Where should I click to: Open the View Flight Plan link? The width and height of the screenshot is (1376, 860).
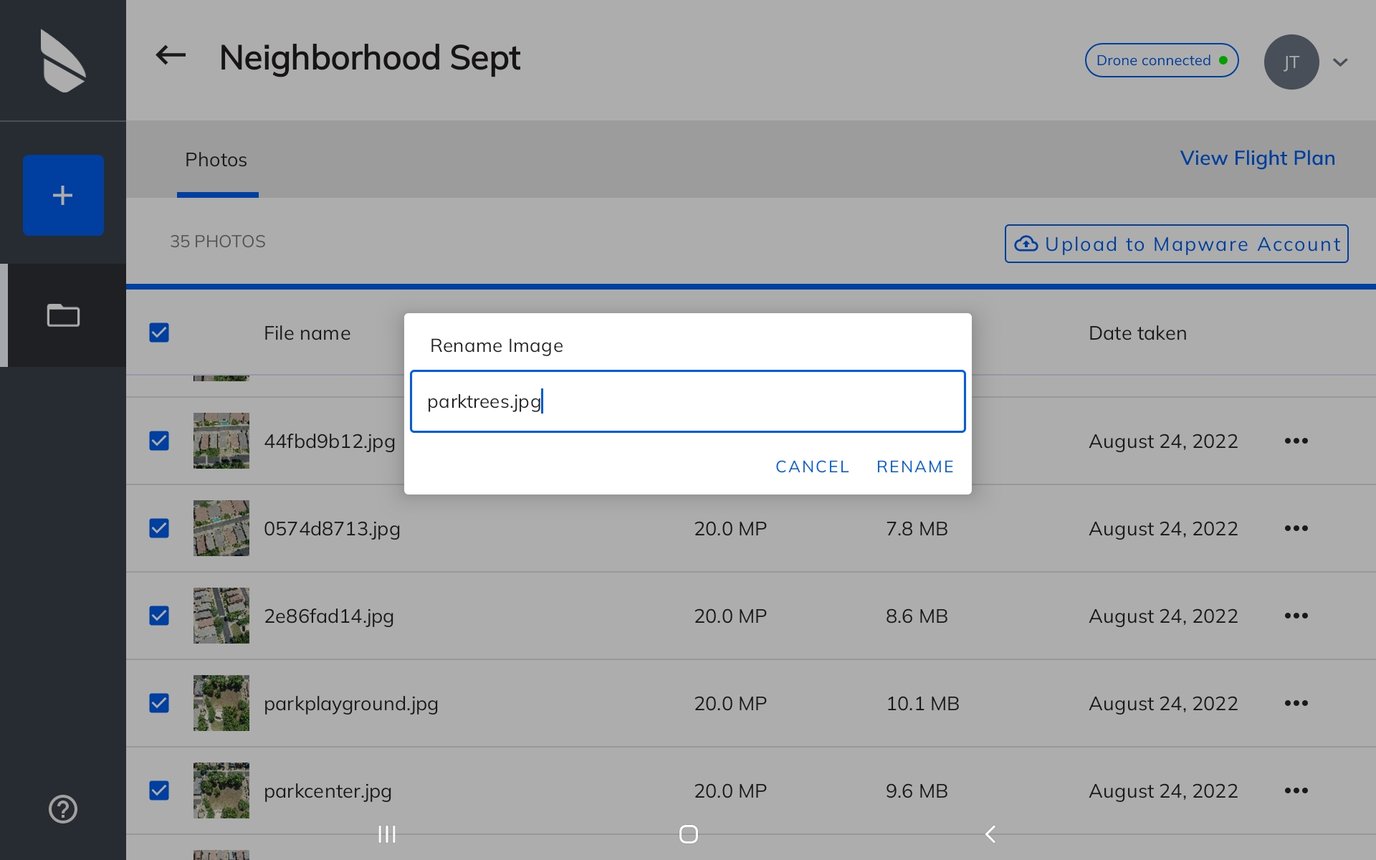[x=1257, y=158]
